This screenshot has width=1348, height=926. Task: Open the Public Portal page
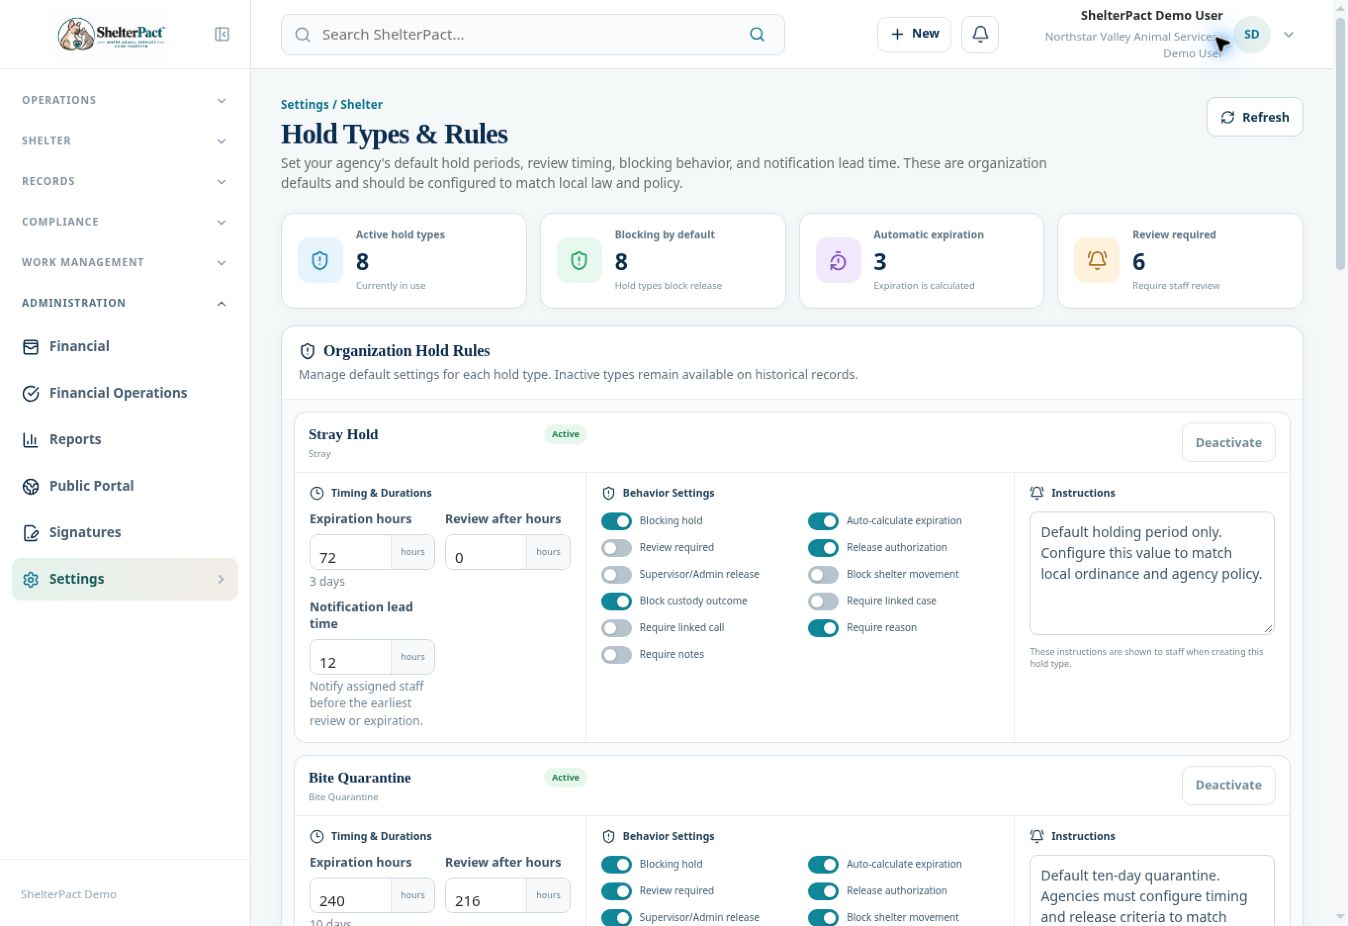click(x=125, y=486)
